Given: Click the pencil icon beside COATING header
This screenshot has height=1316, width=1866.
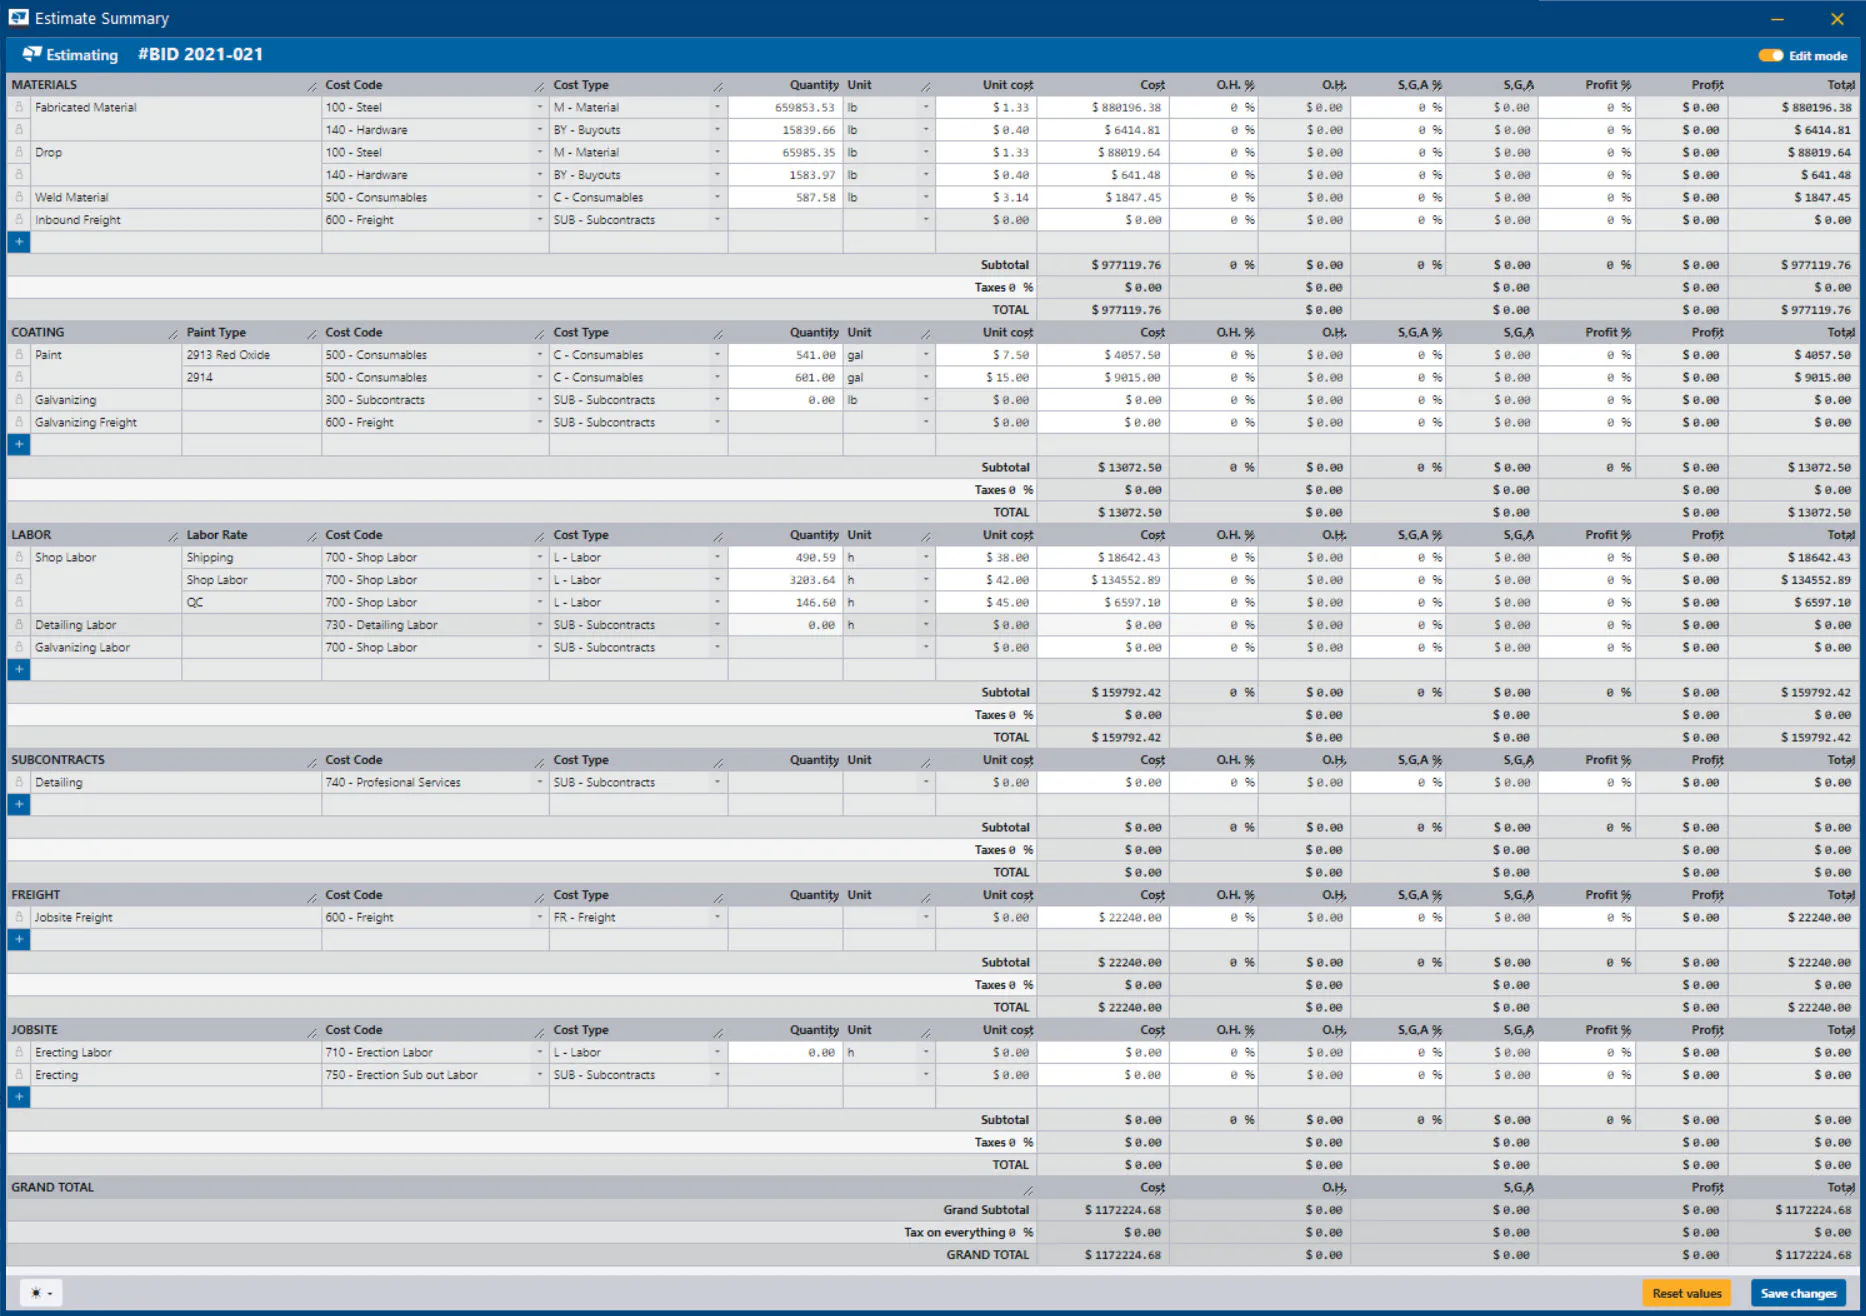Looking at the screenshot, I should (173, 334).
